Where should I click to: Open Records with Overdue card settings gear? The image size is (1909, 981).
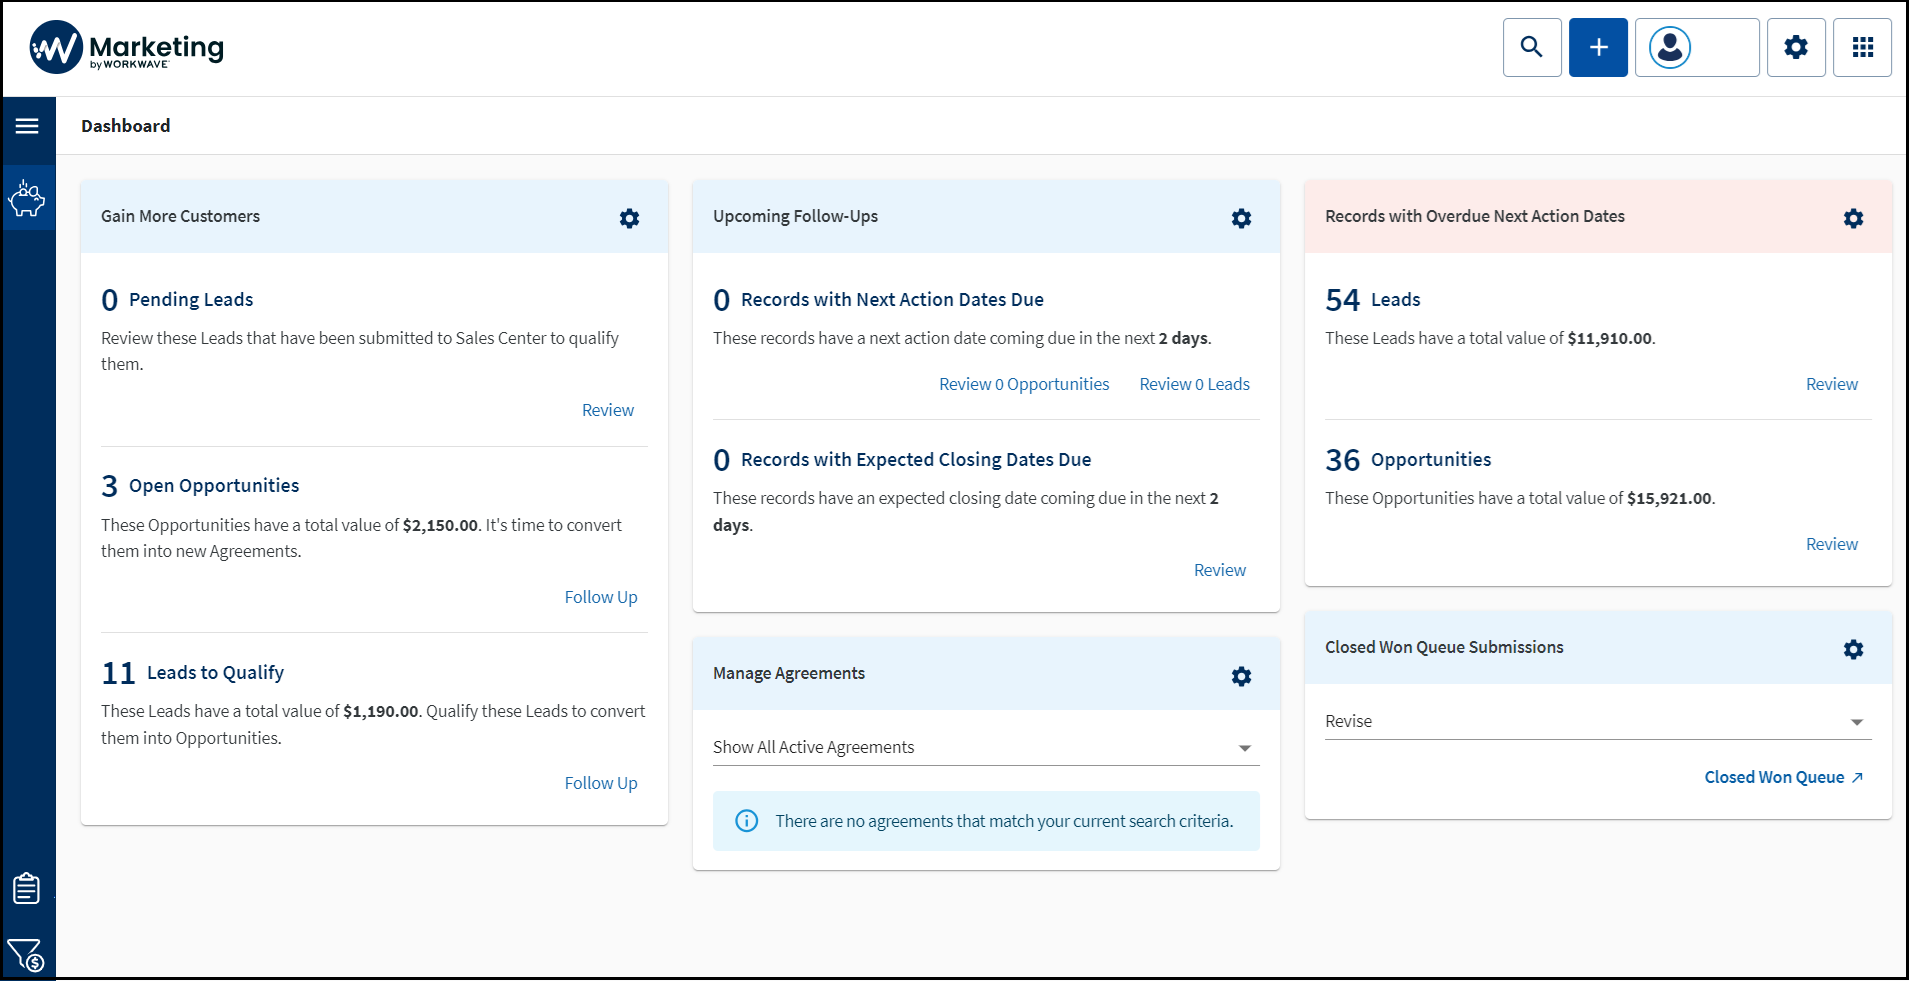point(1853,218)
